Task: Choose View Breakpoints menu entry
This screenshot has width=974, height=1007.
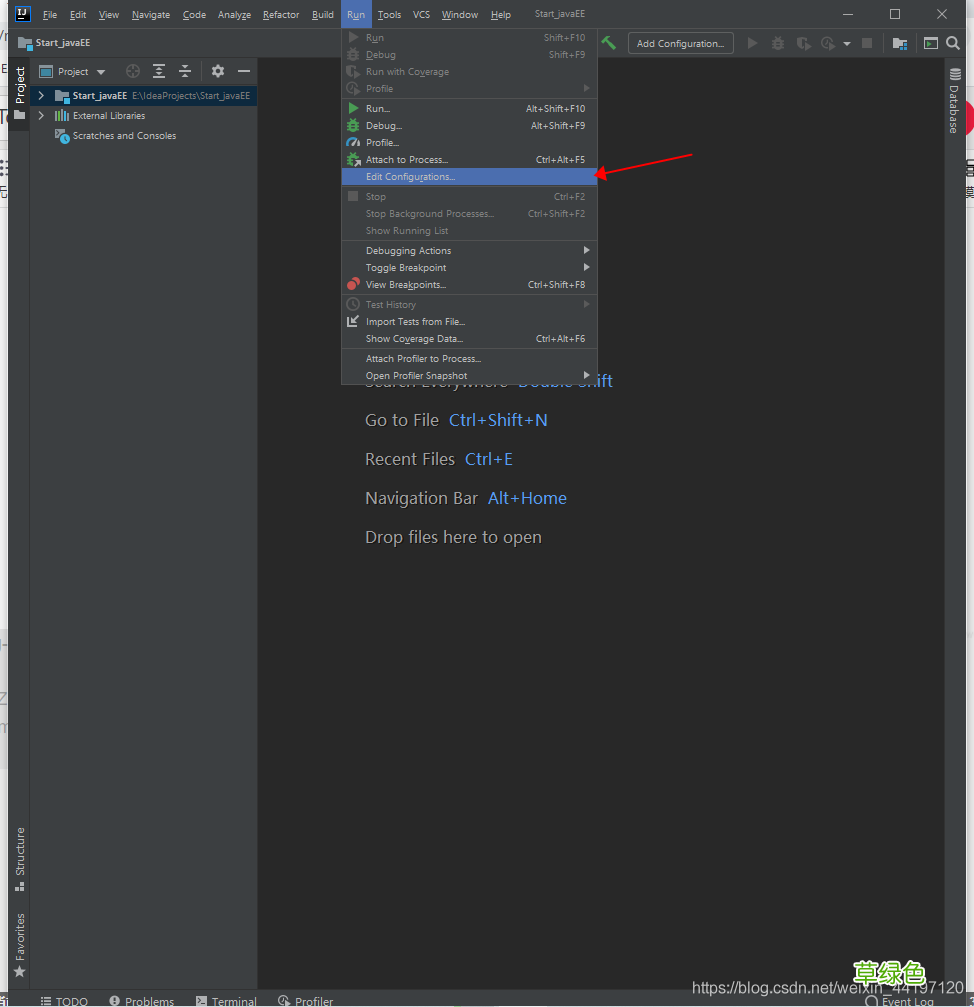Action: pyautogui.click(x=406, y=285)
